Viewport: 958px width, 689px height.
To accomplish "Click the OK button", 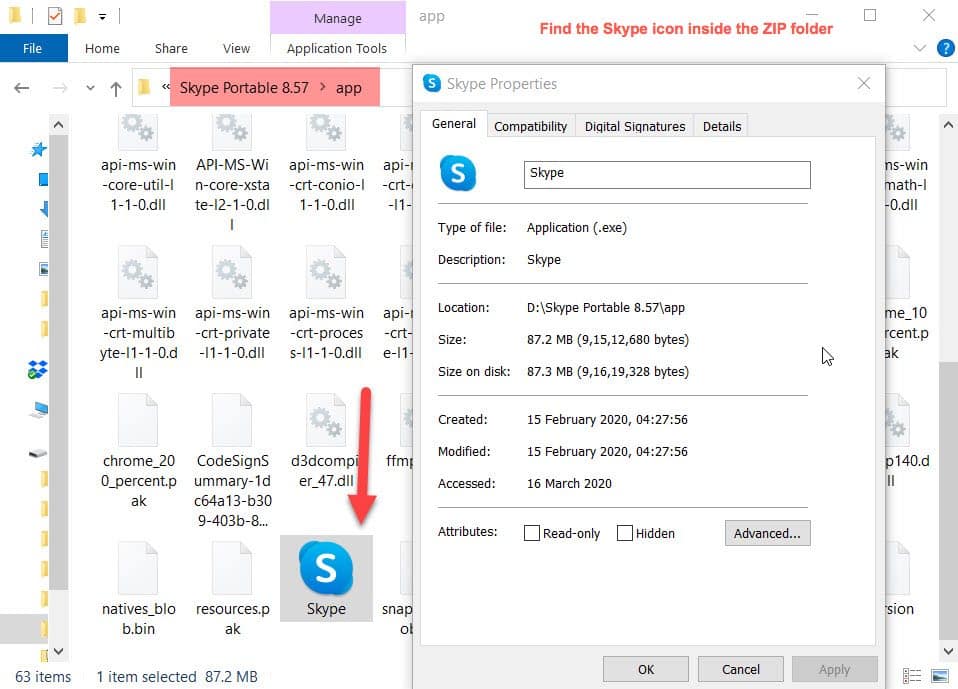I will tap(646, 669).
